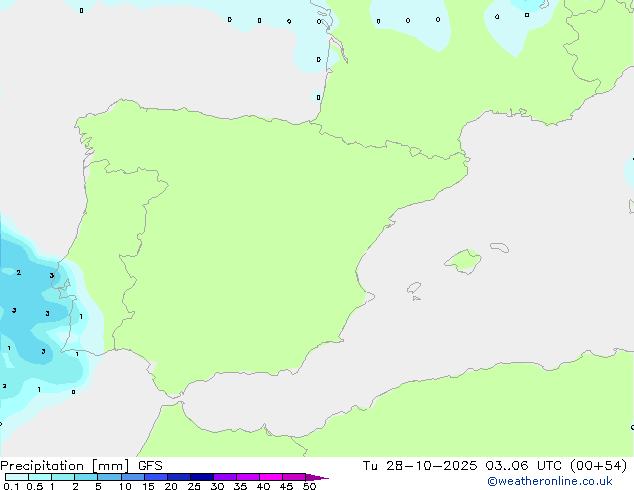Click the 'GFS' model label
The width and height of the screenshot is (634, 490).
(x=150, y=466)
